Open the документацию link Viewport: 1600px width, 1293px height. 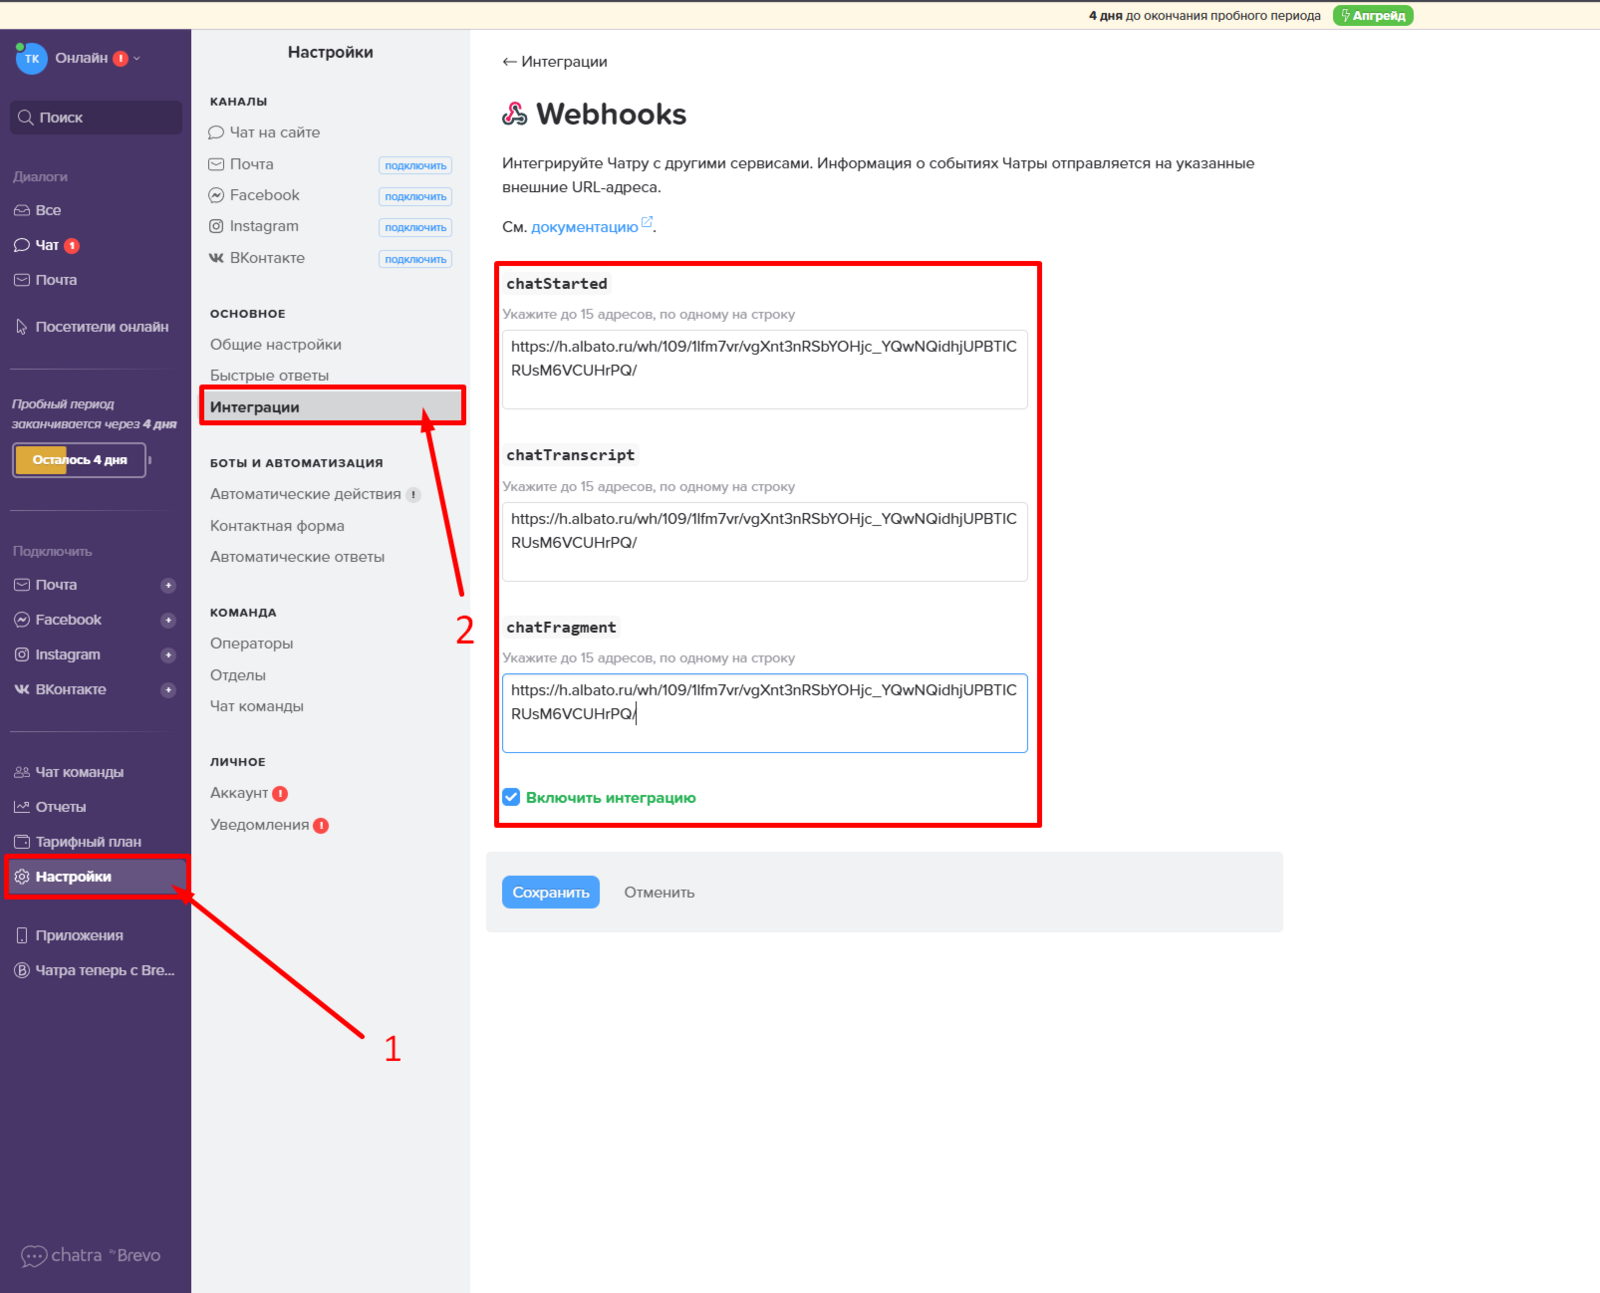coord(585,227)
